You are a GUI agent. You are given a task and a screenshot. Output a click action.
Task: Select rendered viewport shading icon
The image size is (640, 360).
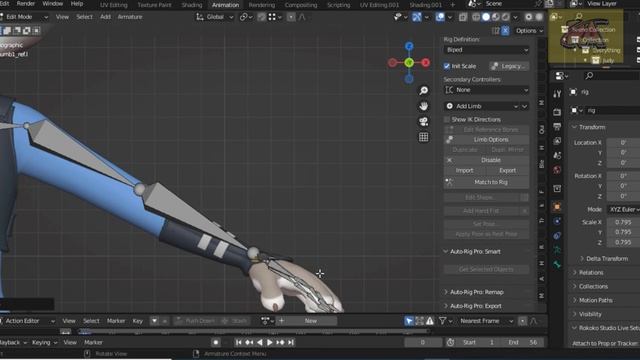505,17
